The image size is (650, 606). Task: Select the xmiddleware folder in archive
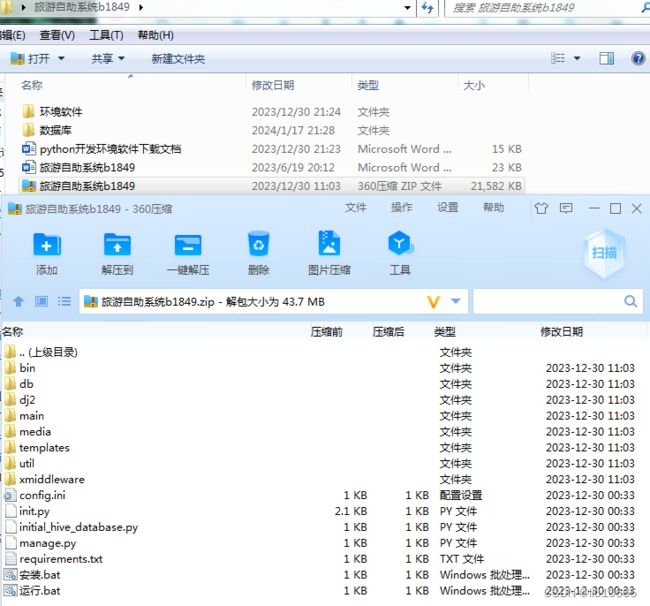44,480
